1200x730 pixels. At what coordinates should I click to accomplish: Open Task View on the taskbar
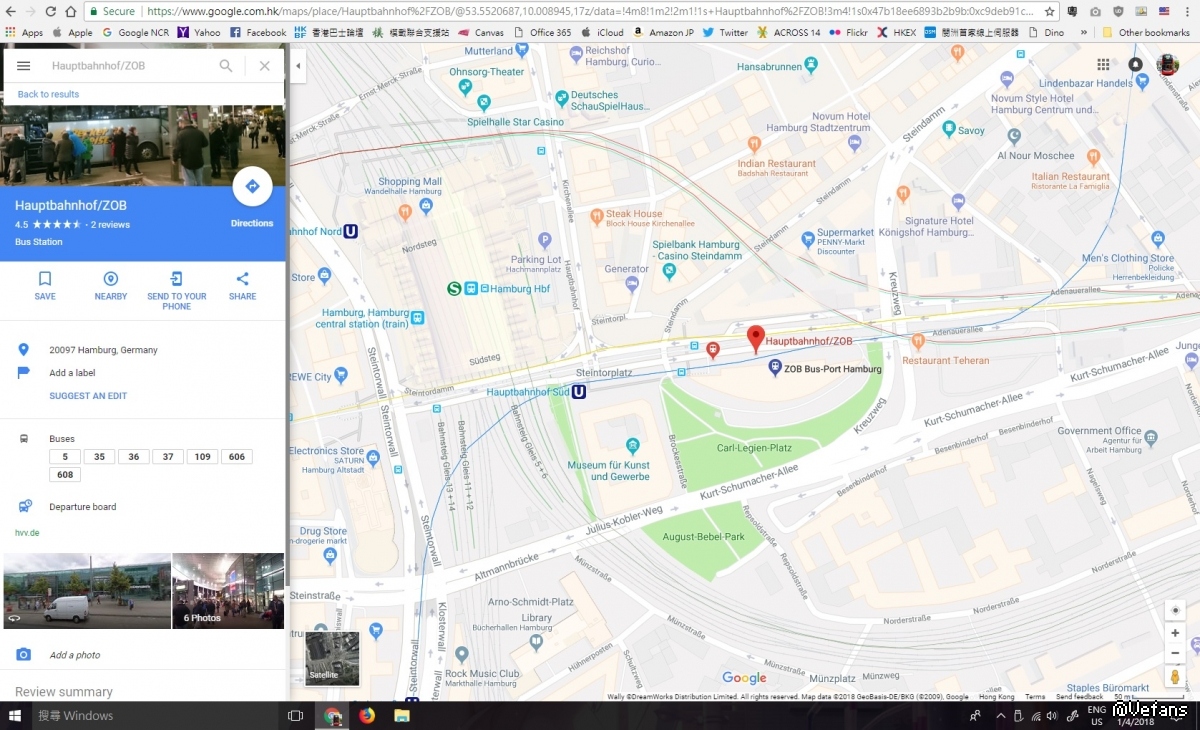[295, 715]
